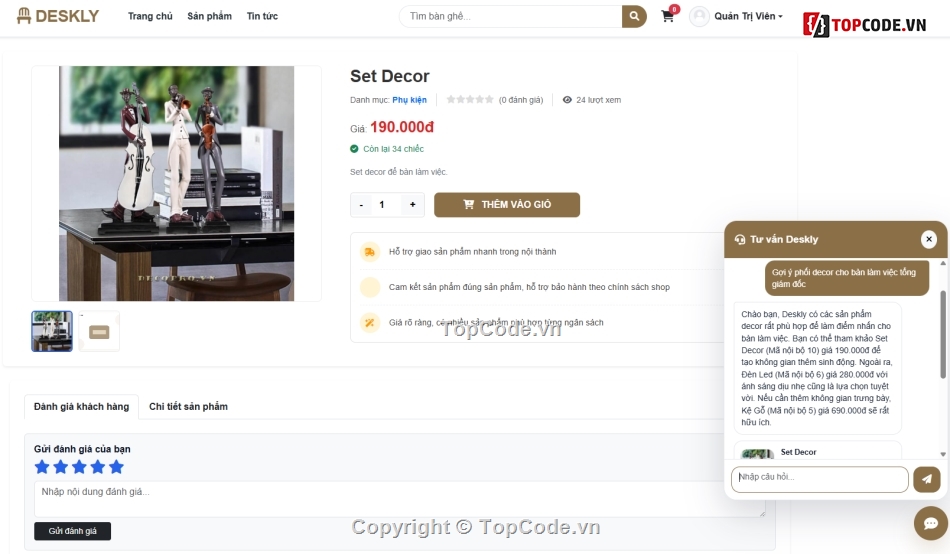
Task: Close the Tư vấn Deskly chat window
Action: pyautogui.click(x=928, y=239)
